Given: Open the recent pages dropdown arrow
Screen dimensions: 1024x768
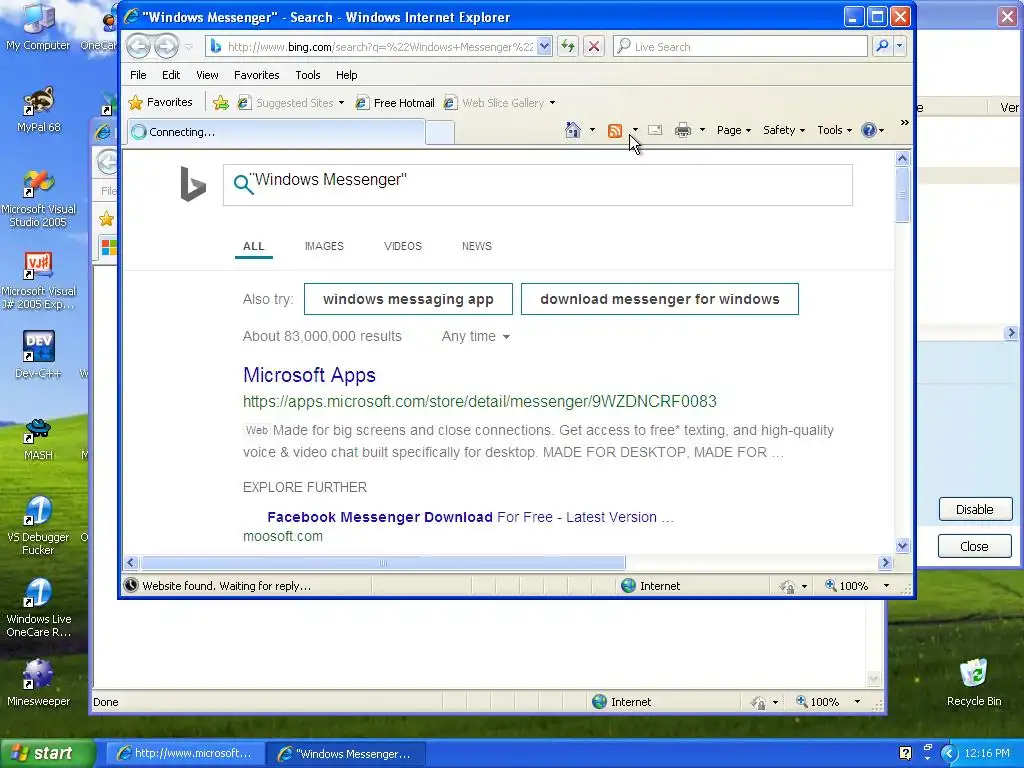Looking at the screenshot, I should point(189,46).
